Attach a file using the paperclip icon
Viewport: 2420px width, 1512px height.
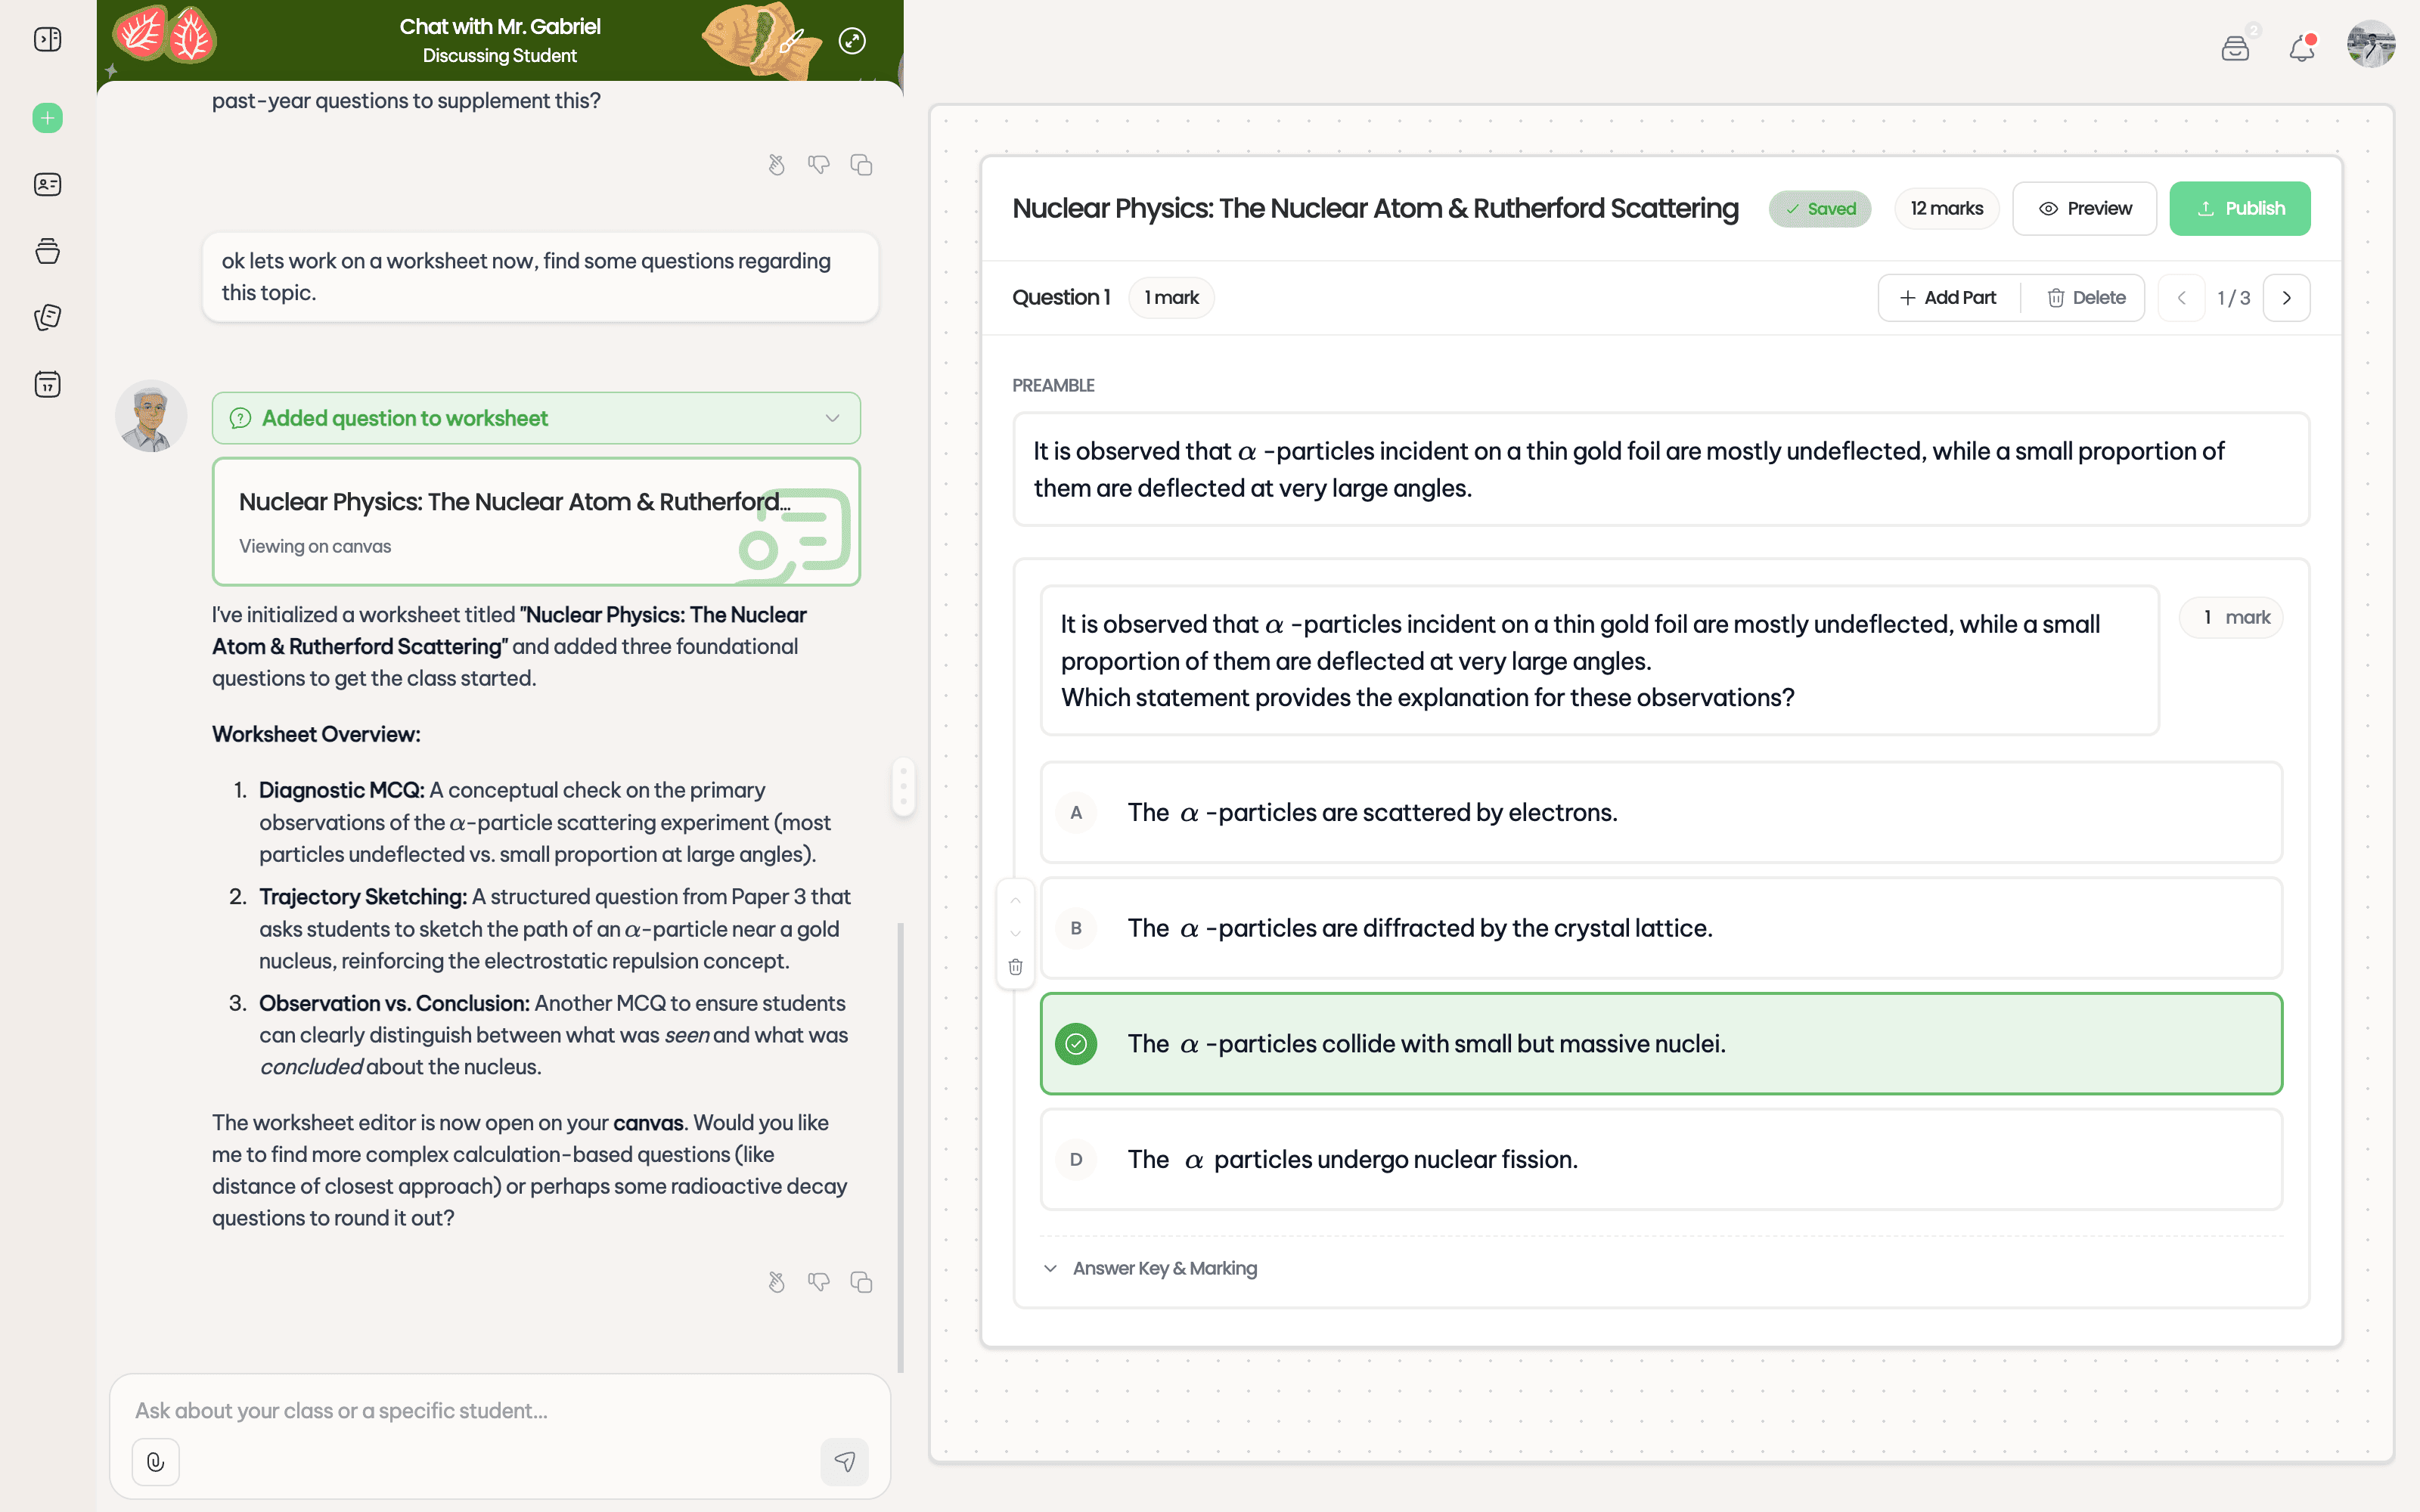click(x=155, y=1461)
